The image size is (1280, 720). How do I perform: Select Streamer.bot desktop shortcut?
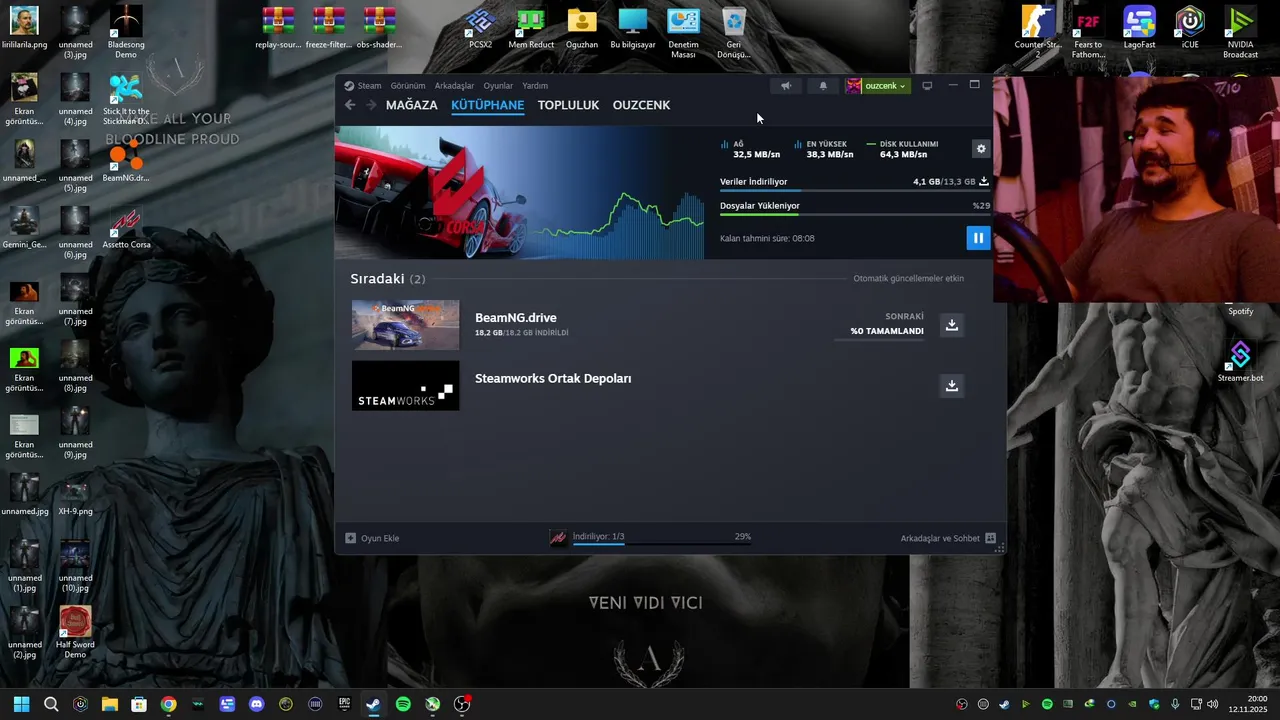pos(1241,362)
